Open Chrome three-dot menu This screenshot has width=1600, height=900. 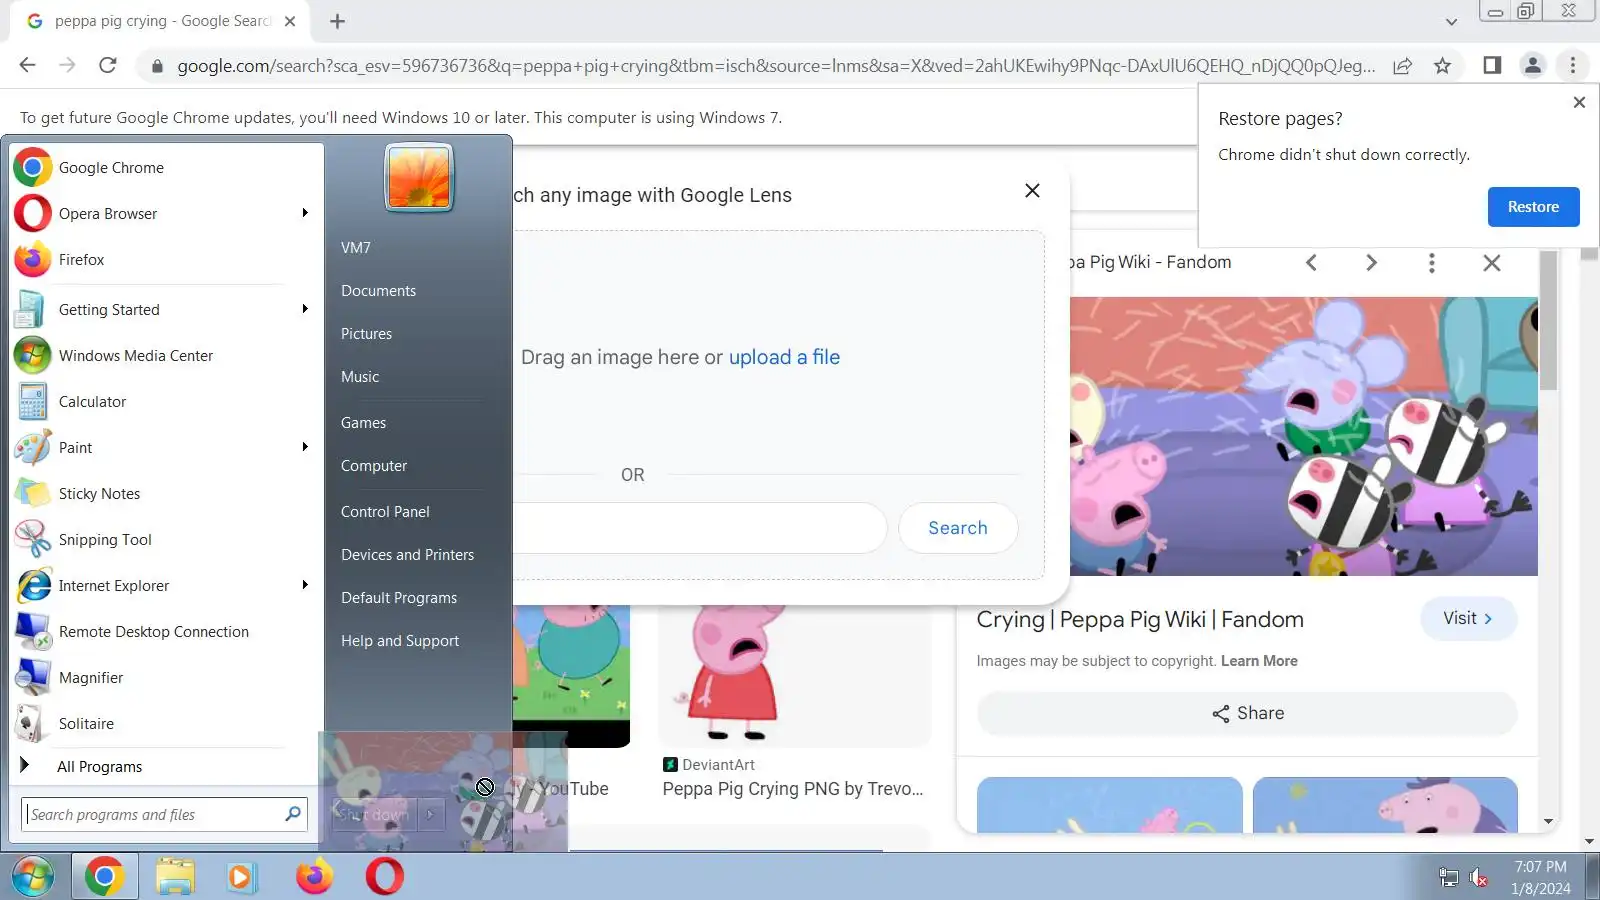1573,65
